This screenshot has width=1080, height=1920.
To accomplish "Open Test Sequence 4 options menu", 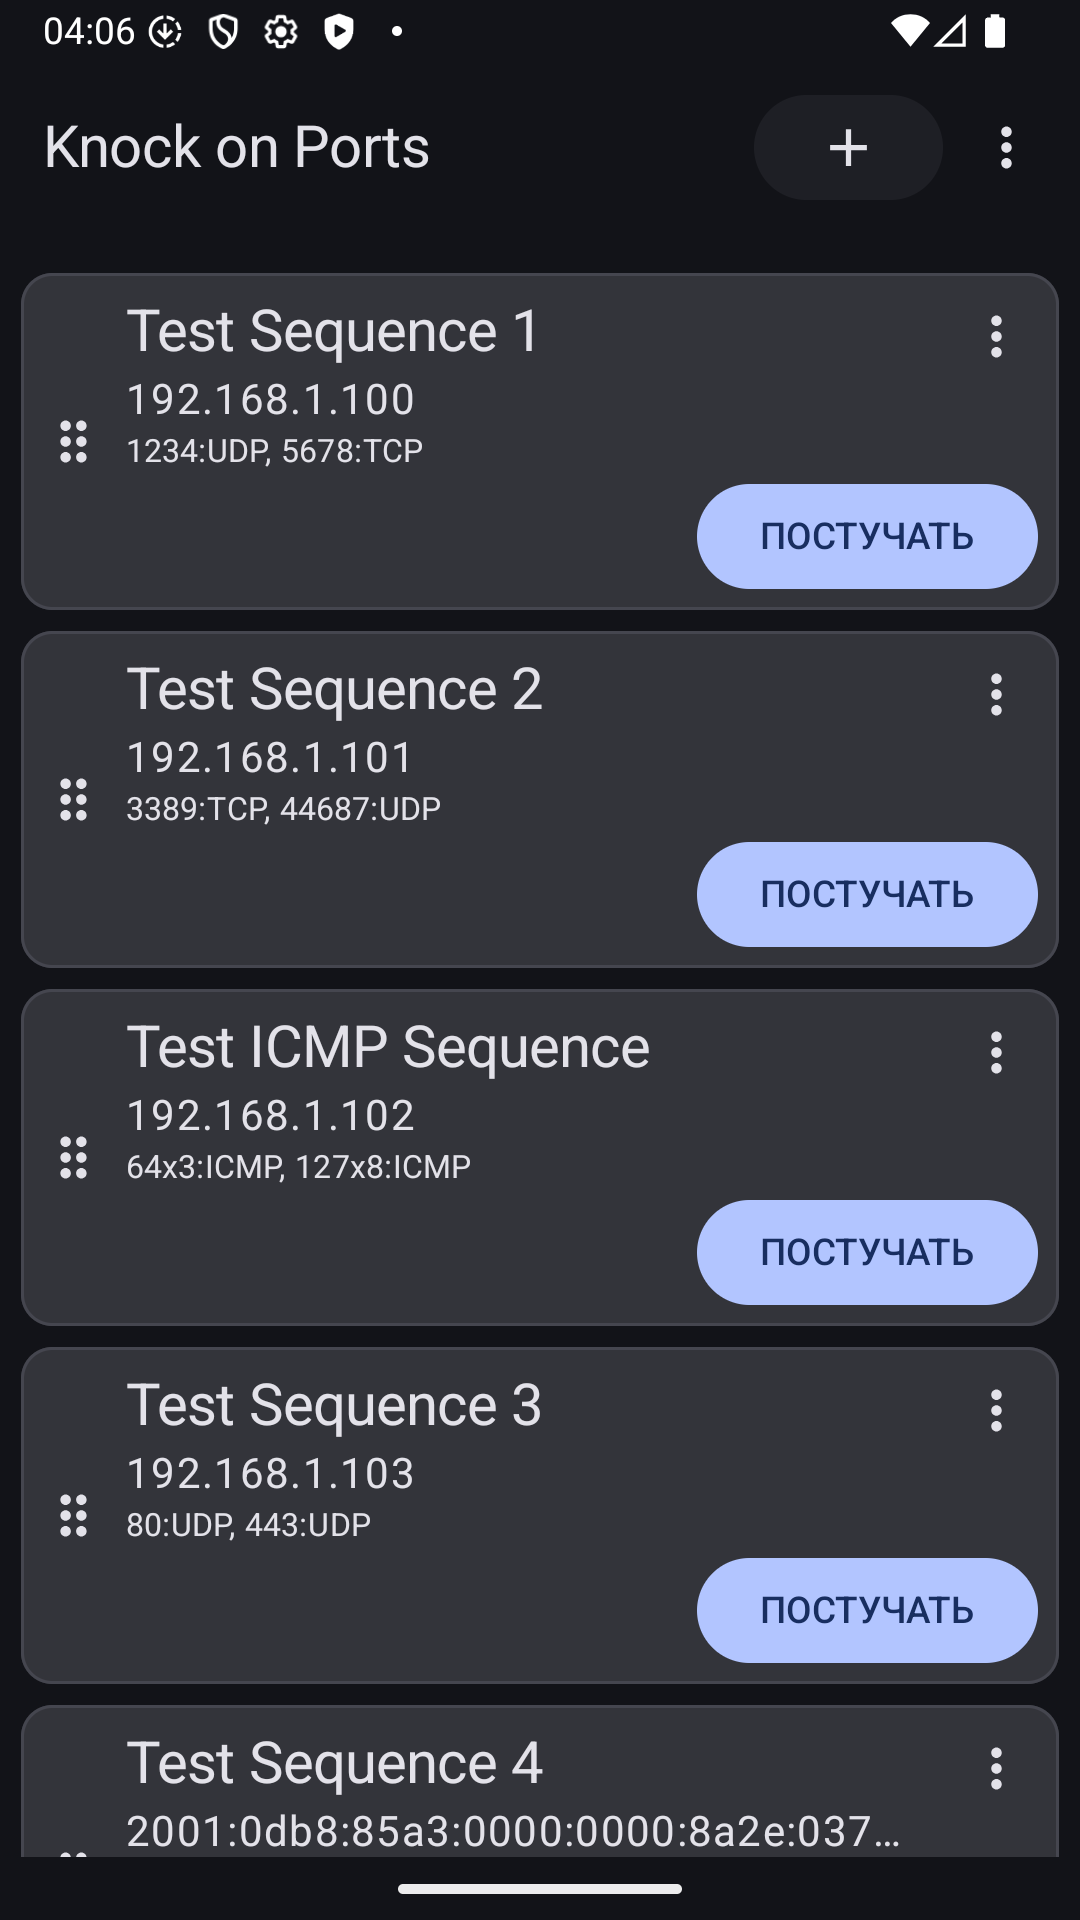I will pos(995,1769).
